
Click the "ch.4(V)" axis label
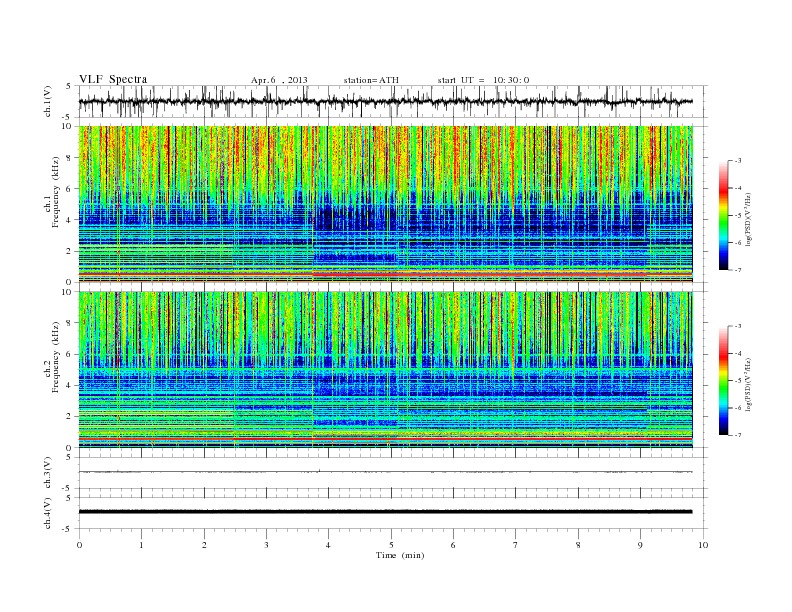pos(48,513)
